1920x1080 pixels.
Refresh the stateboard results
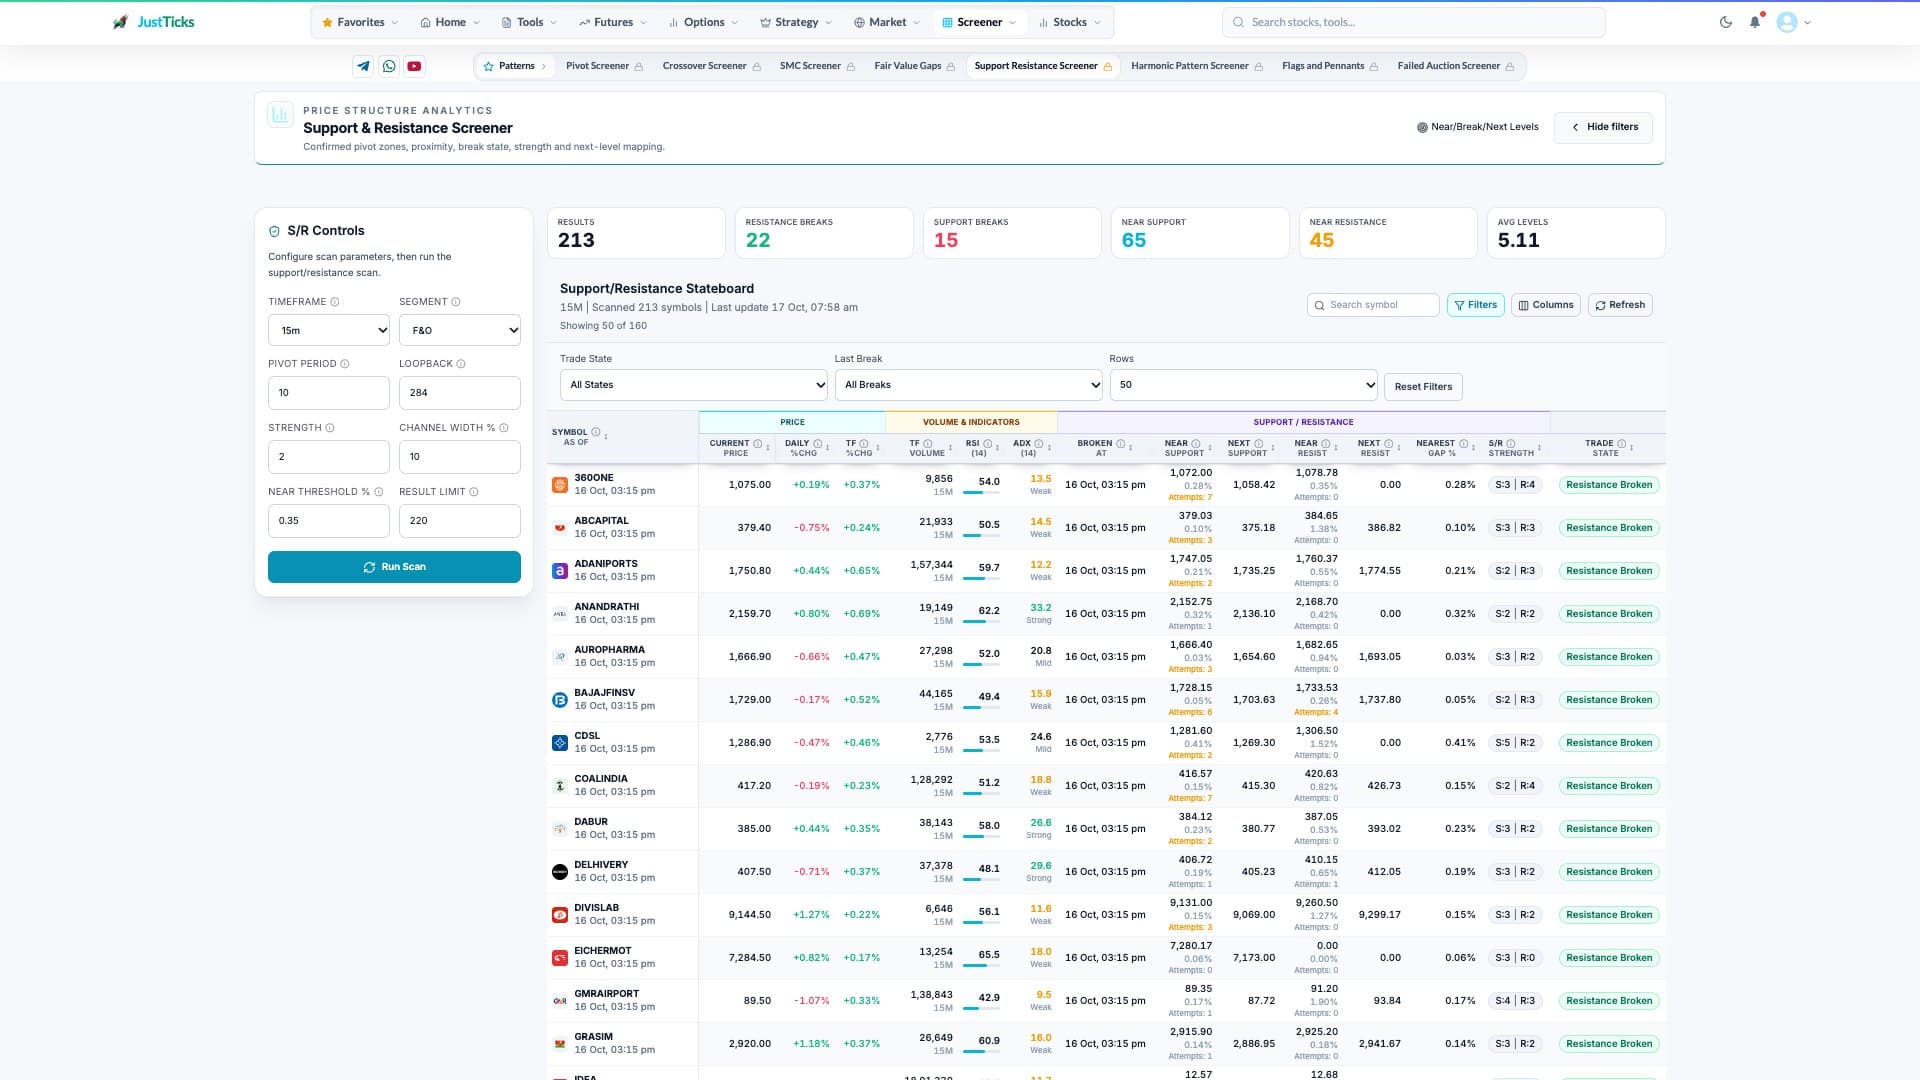[x=1620, y=305]
